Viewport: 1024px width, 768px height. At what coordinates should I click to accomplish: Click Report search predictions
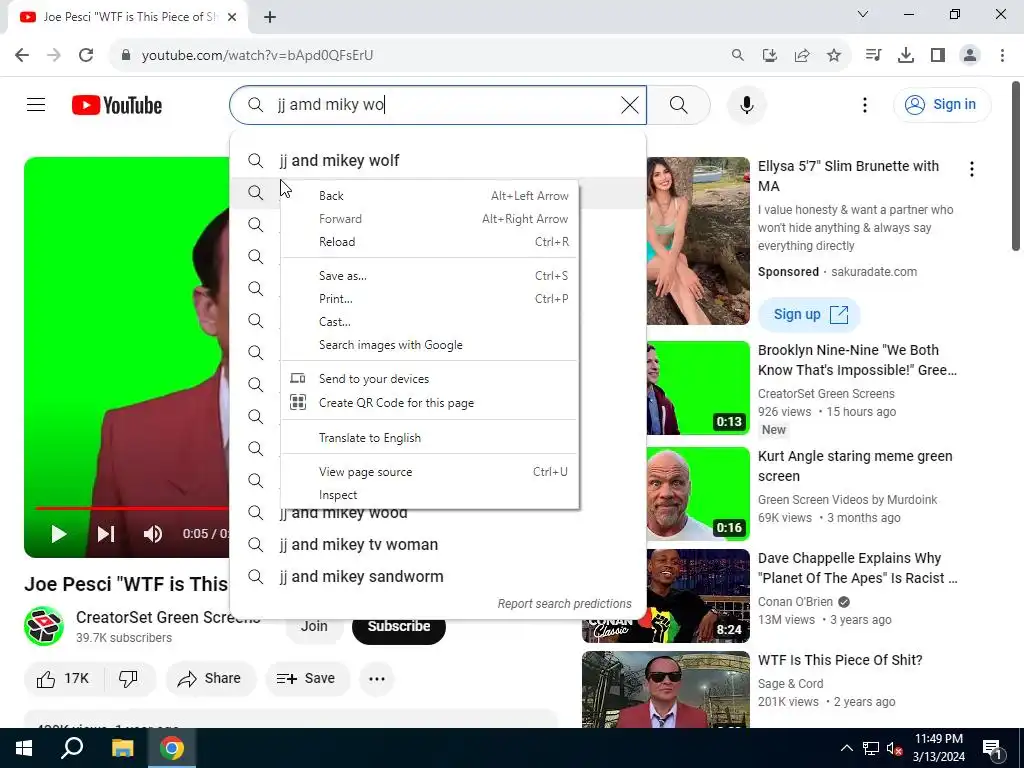pos(564,603)
